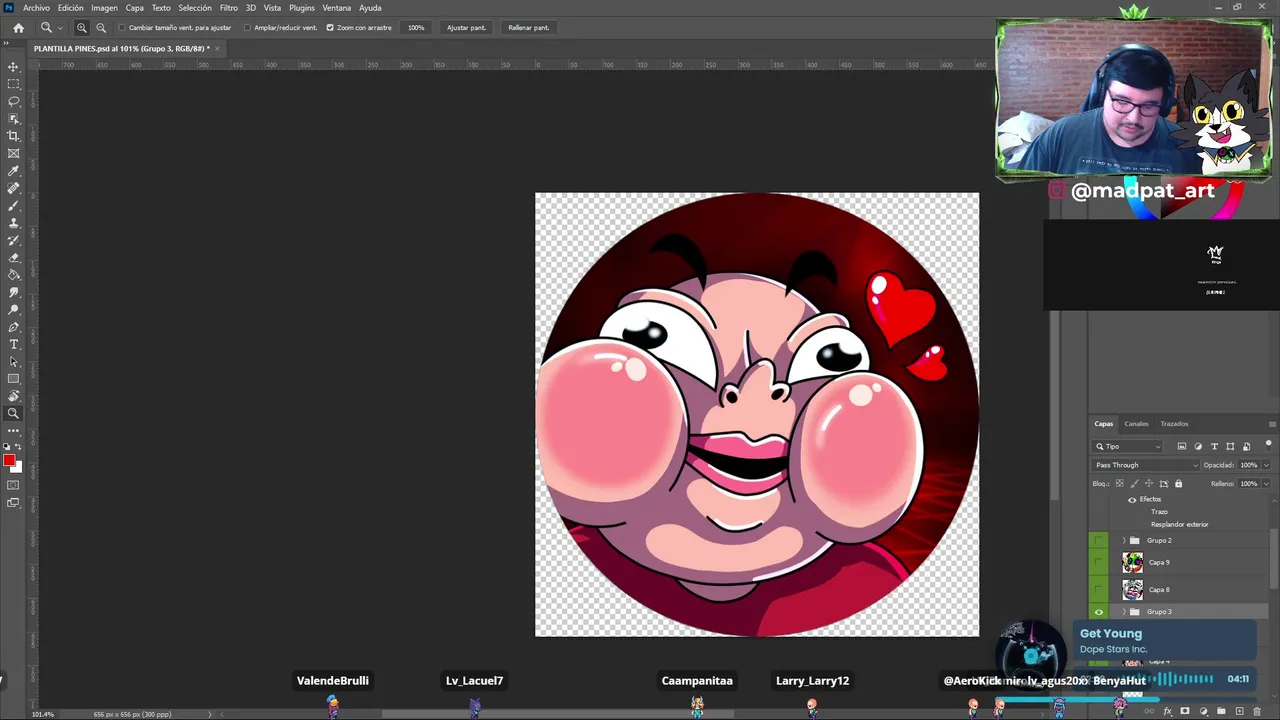Click the Home button in options bar
This screenshot has width=1280, height=720.
(18, 28)
